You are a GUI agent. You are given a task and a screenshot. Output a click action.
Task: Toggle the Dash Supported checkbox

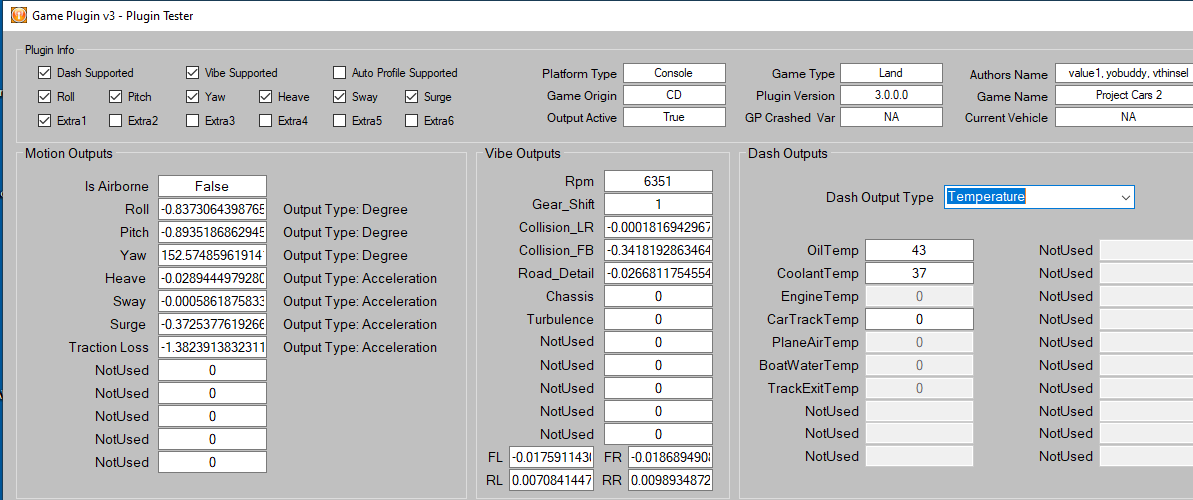44,73
